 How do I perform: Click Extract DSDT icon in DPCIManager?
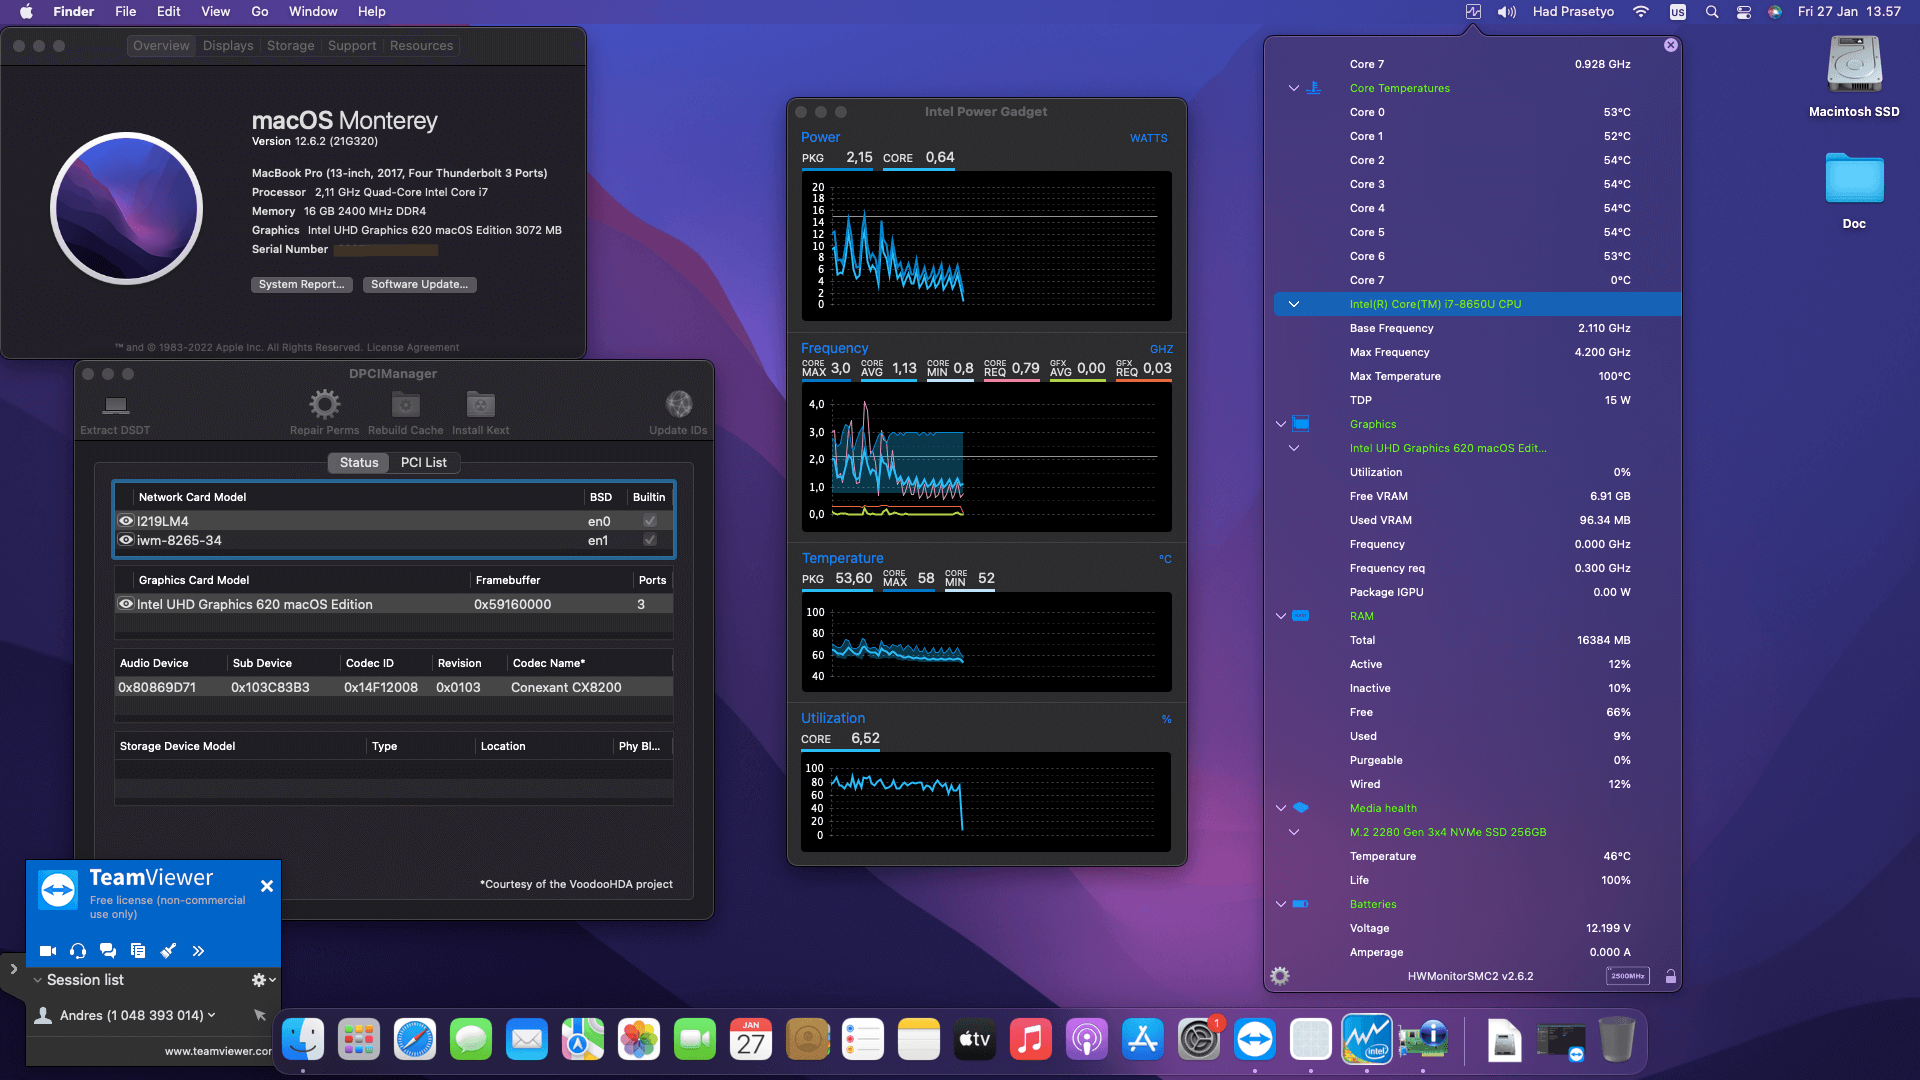[x=116, y=405]
